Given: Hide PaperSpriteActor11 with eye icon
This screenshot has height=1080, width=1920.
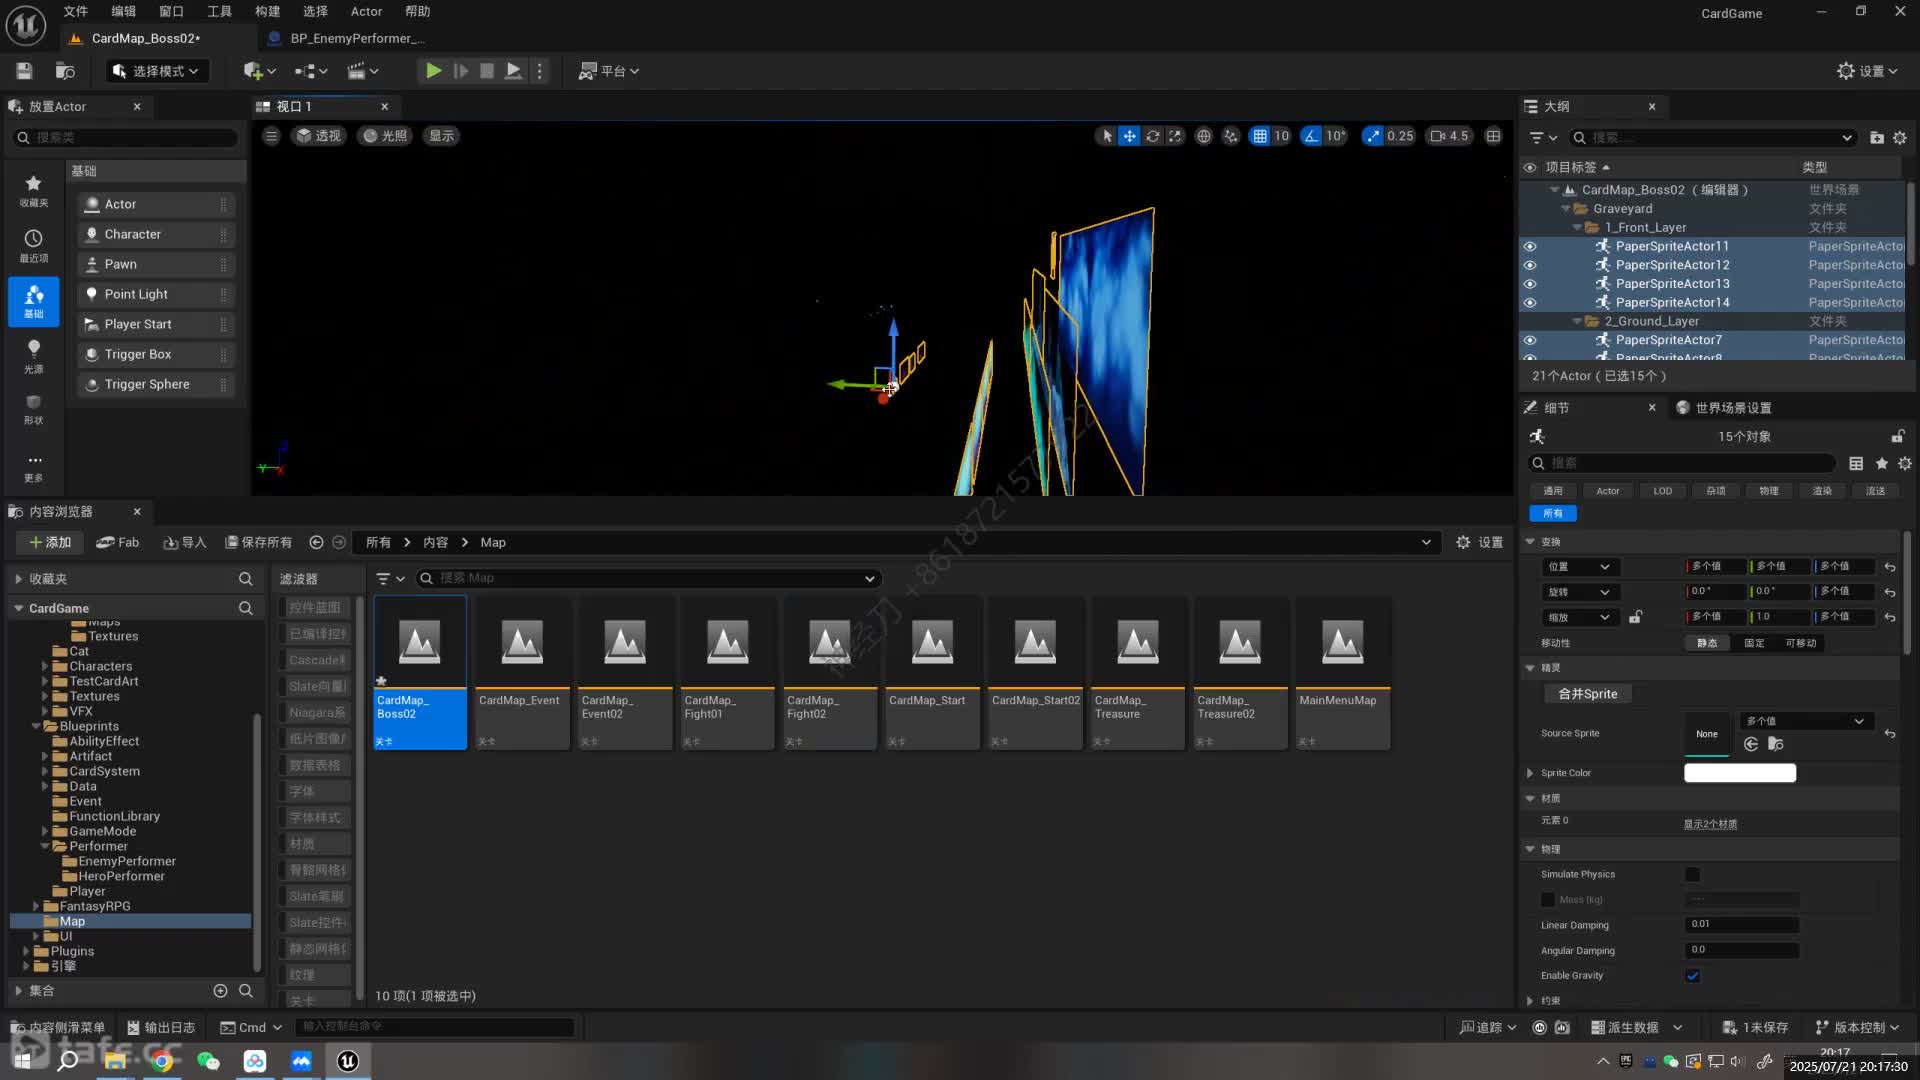Looking at the screenshot, I should pos(1529,246).
